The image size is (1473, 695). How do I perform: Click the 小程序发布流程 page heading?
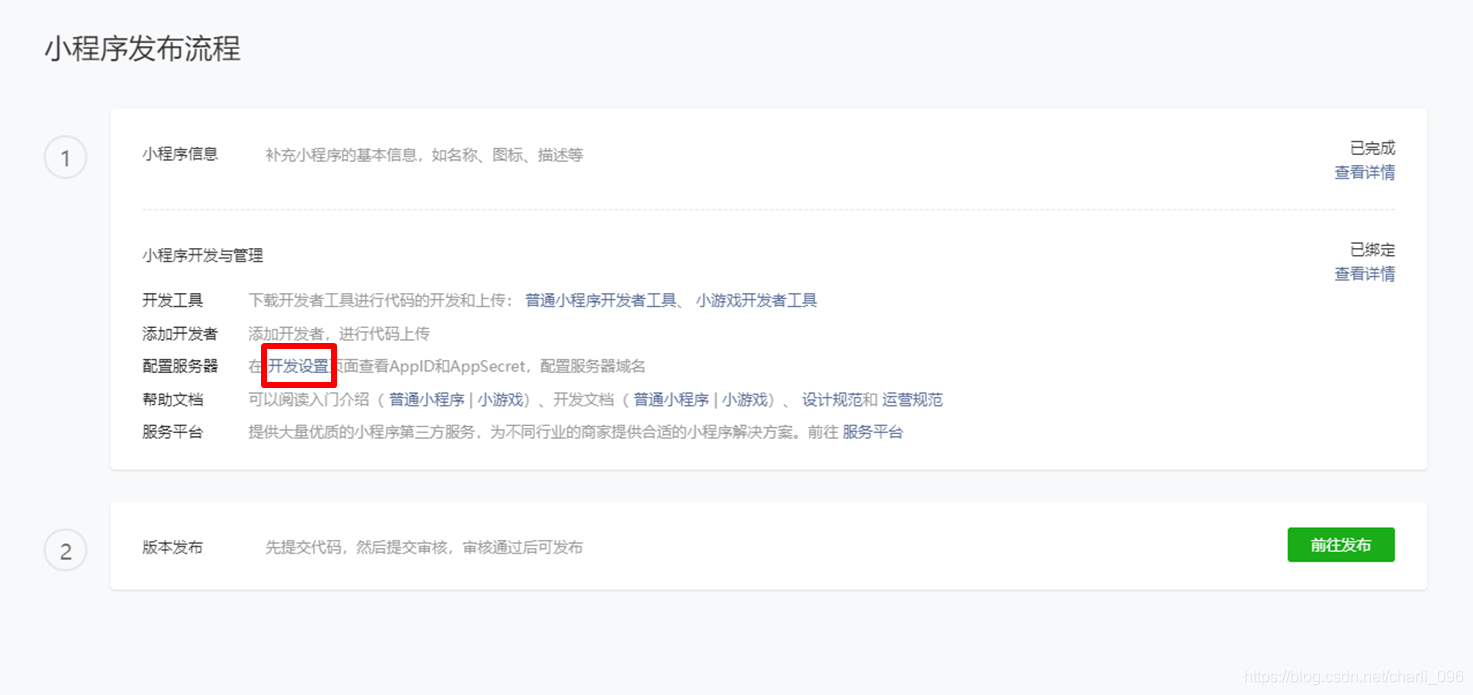pos(142,48)
